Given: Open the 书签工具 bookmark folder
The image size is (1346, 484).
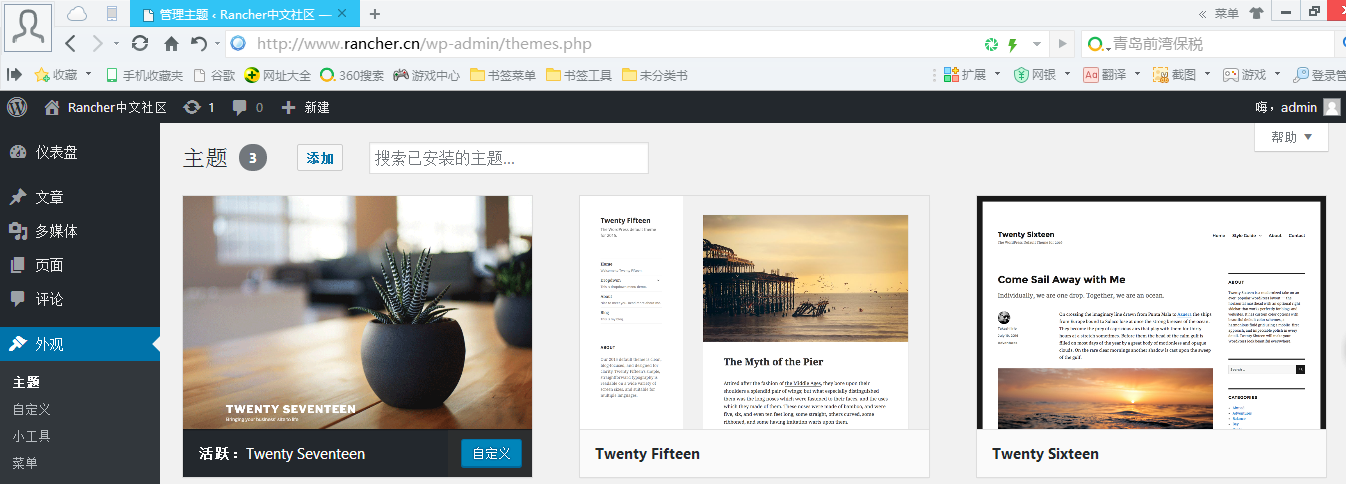Looking at the screenshot, I should coord(579,74).
